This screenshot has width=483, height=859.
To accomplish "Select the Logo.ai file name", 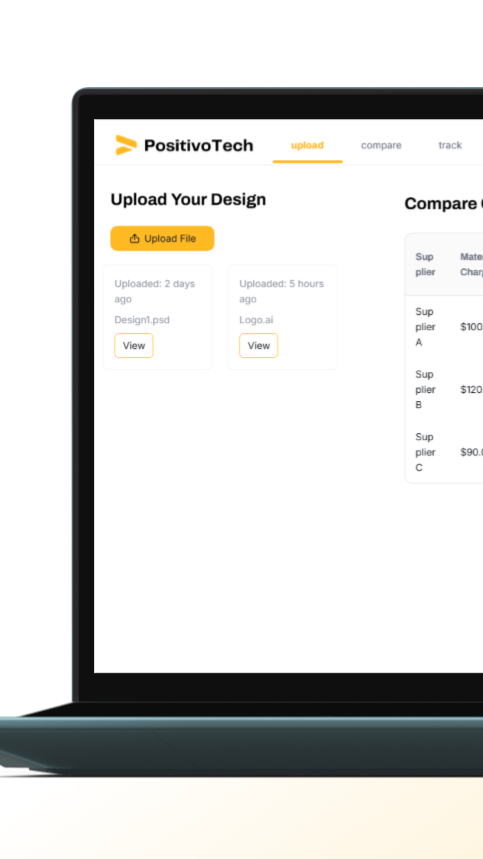I will [256, 320].
